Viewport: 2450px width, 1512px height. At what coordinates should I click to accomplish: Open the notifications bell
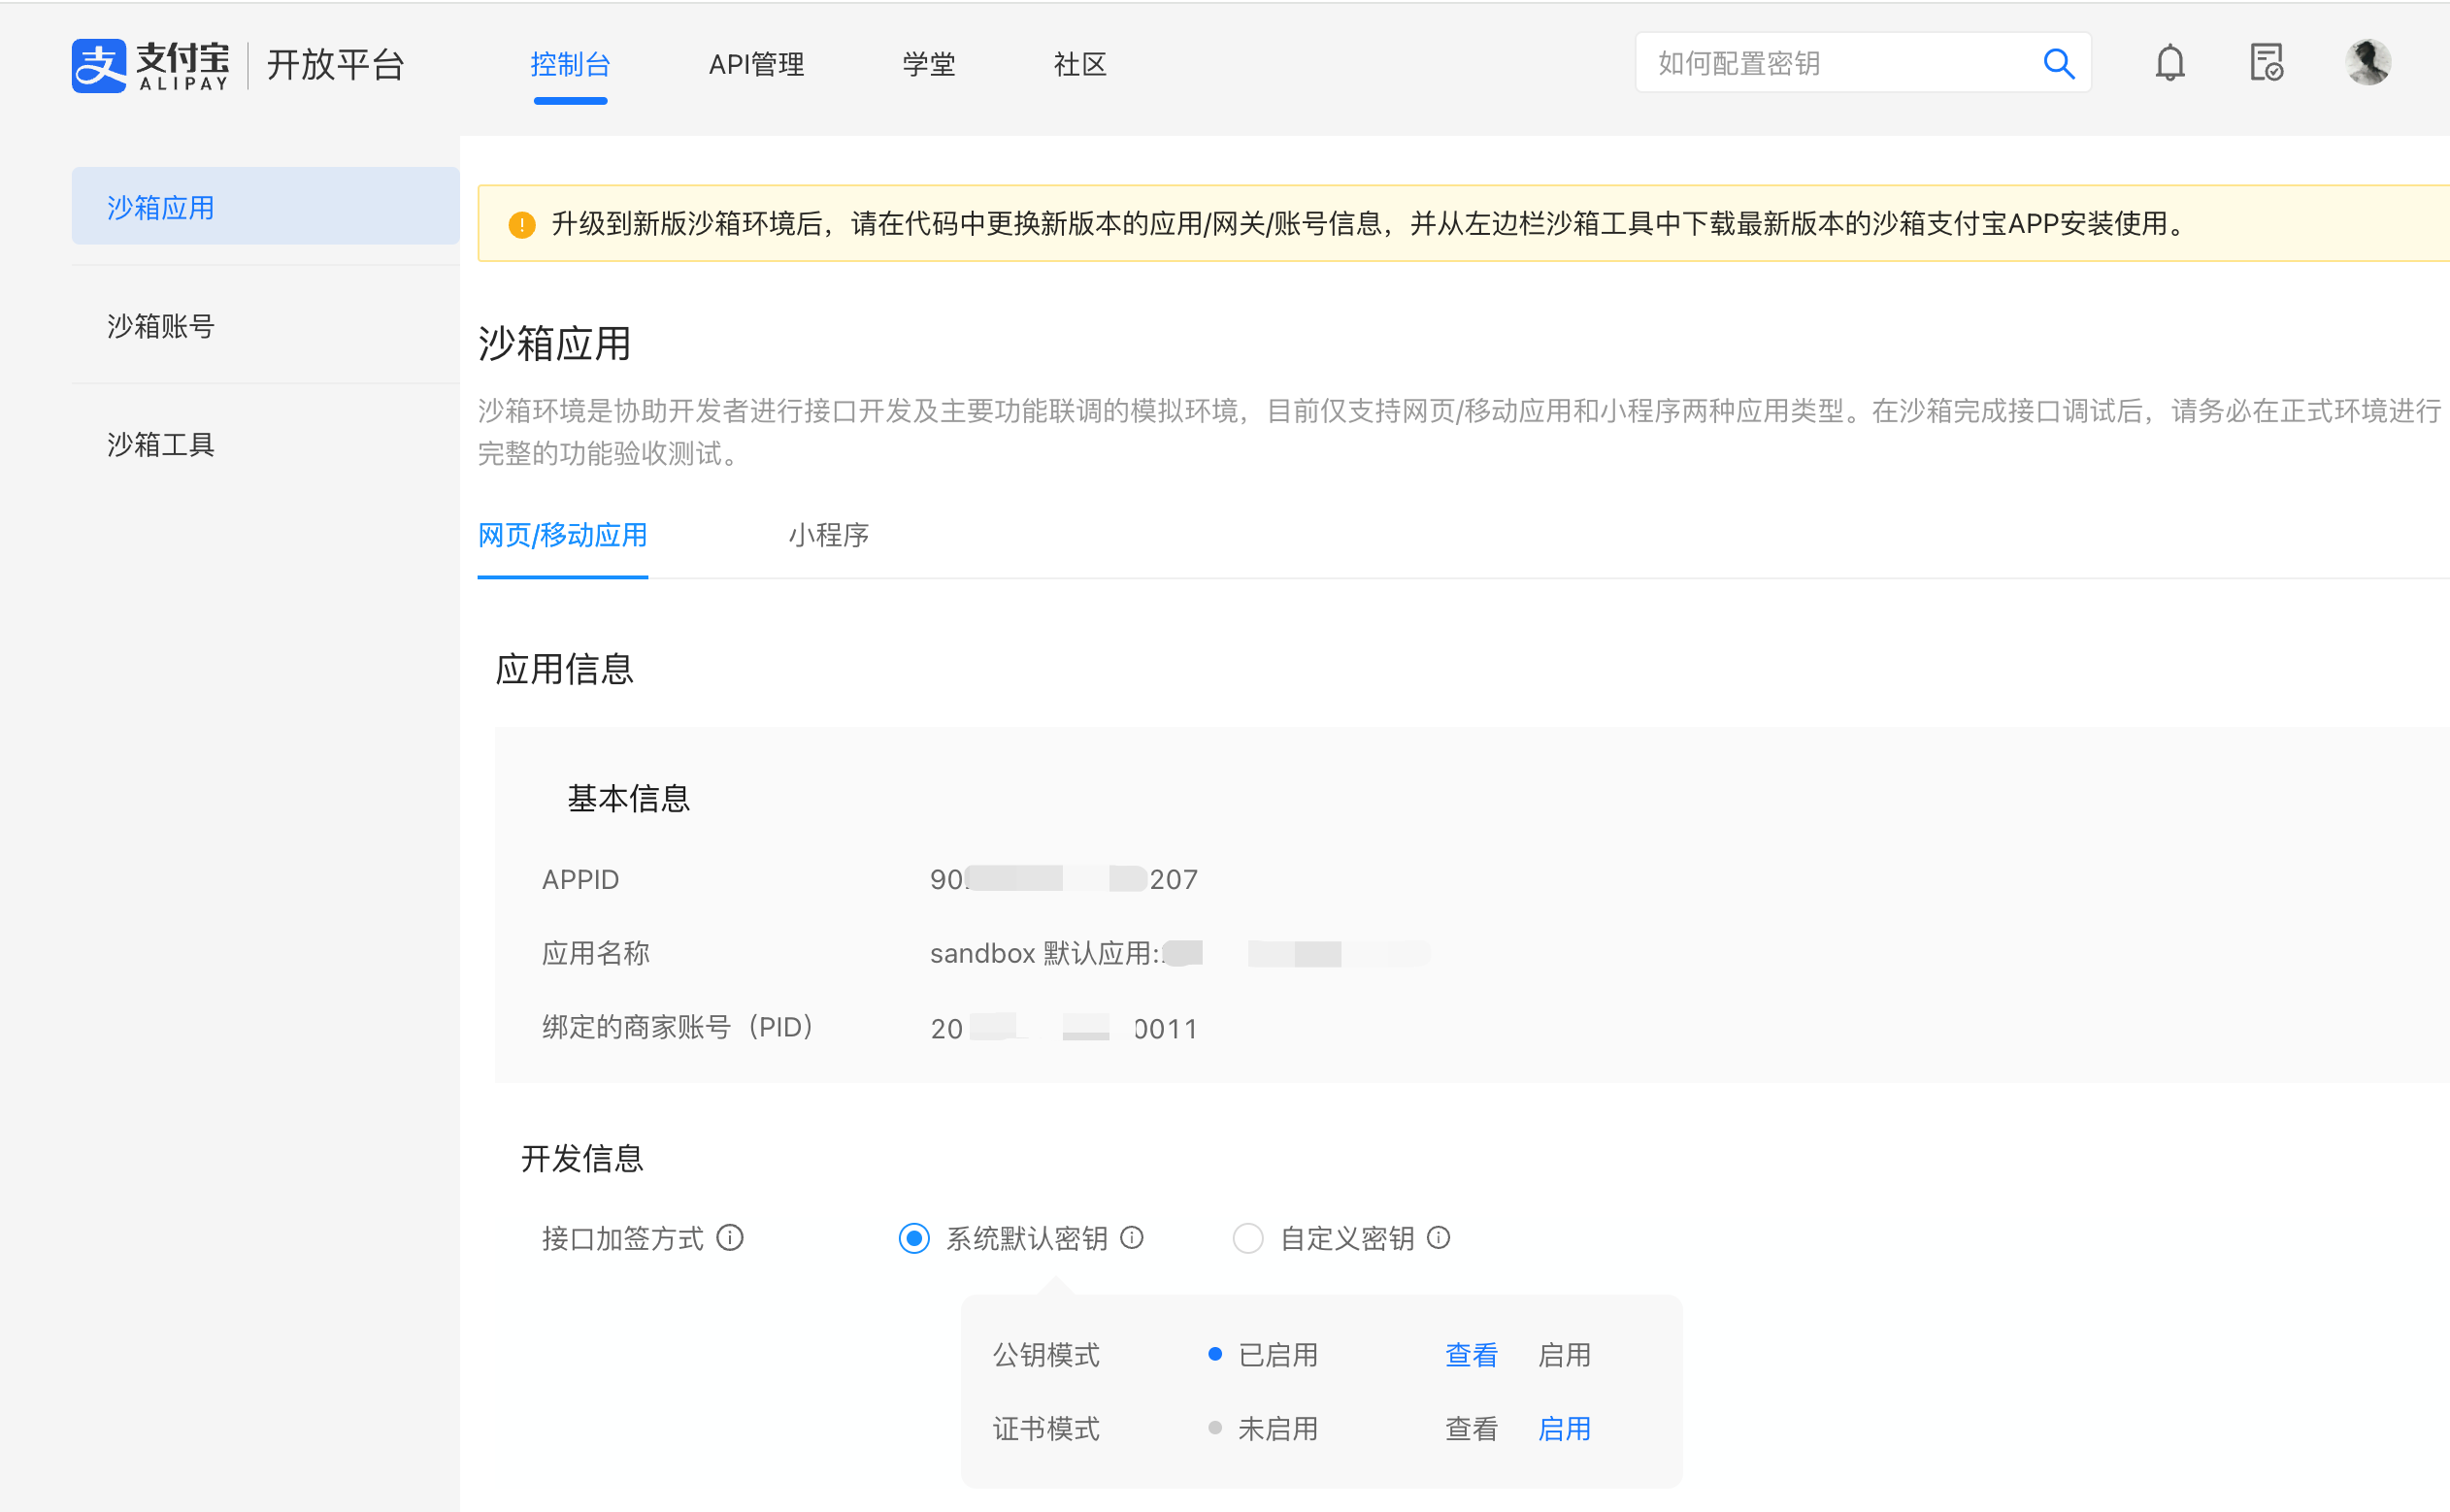click(x=2169, y=64)
